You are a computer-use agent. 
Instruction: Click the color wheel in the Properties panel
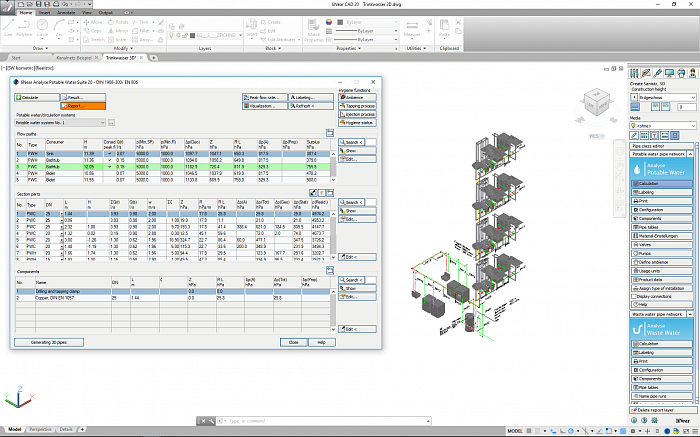[329, 22]
